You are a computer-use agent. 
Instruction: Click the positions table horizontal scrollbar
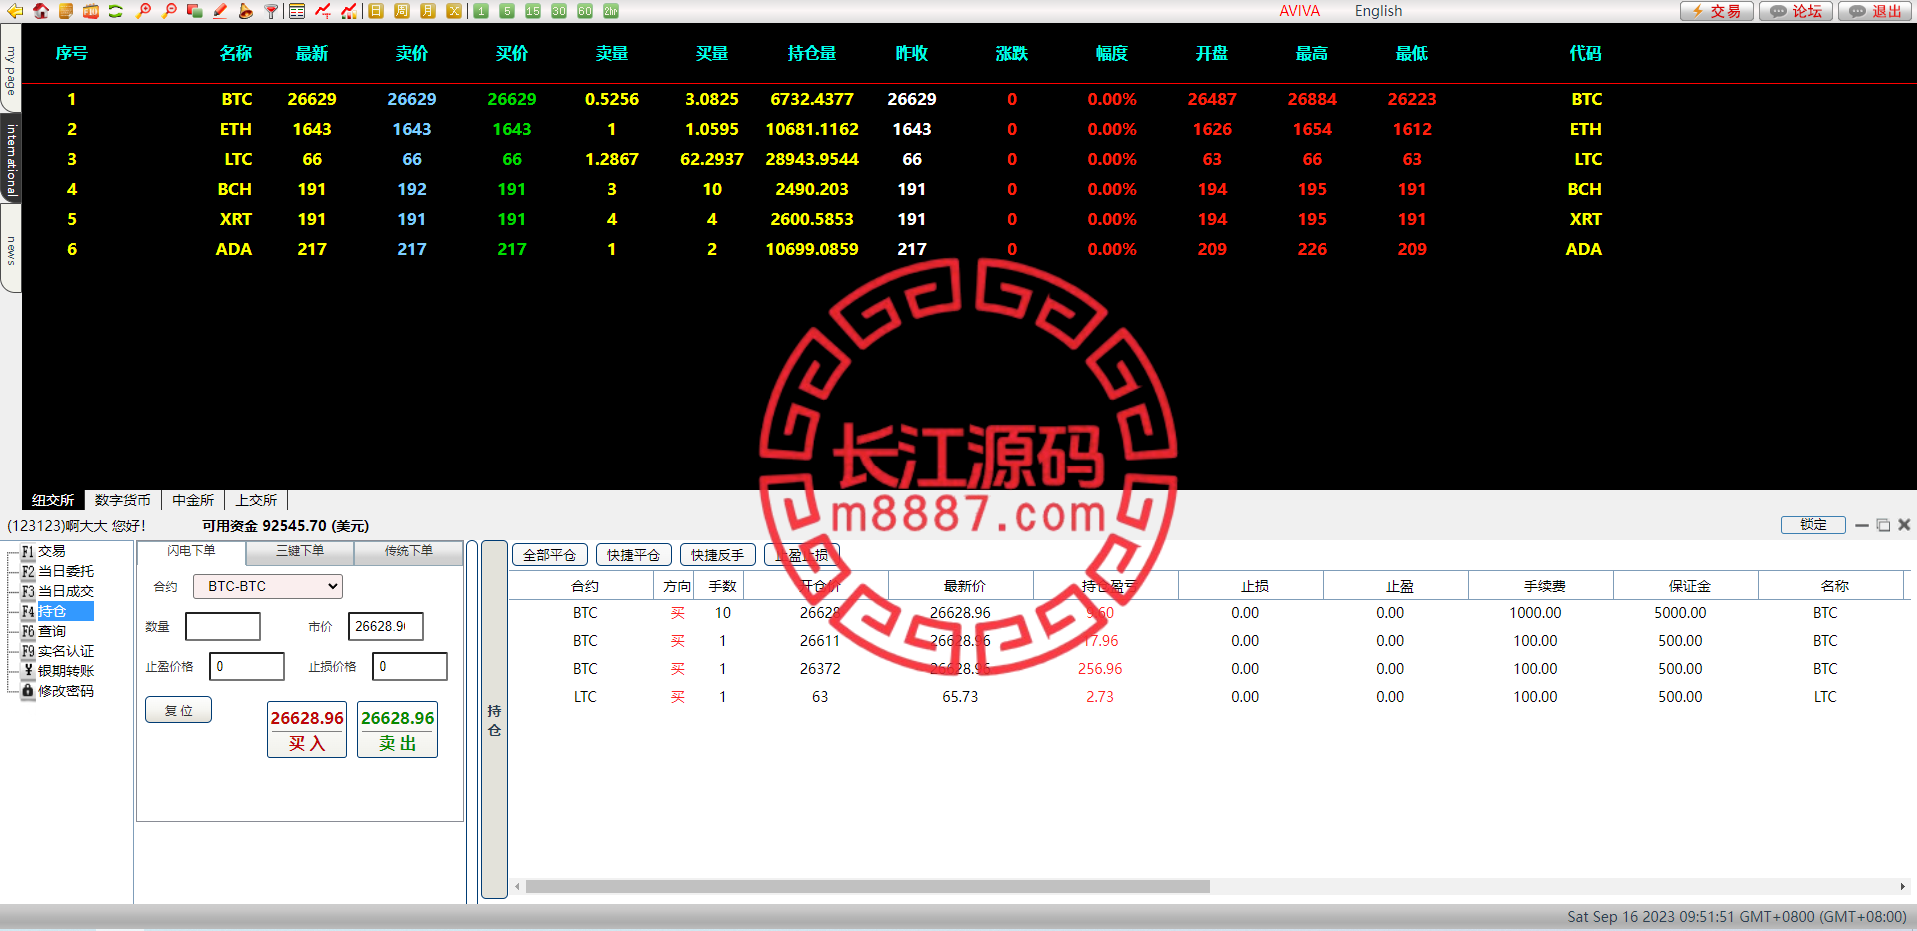point(867,886)
